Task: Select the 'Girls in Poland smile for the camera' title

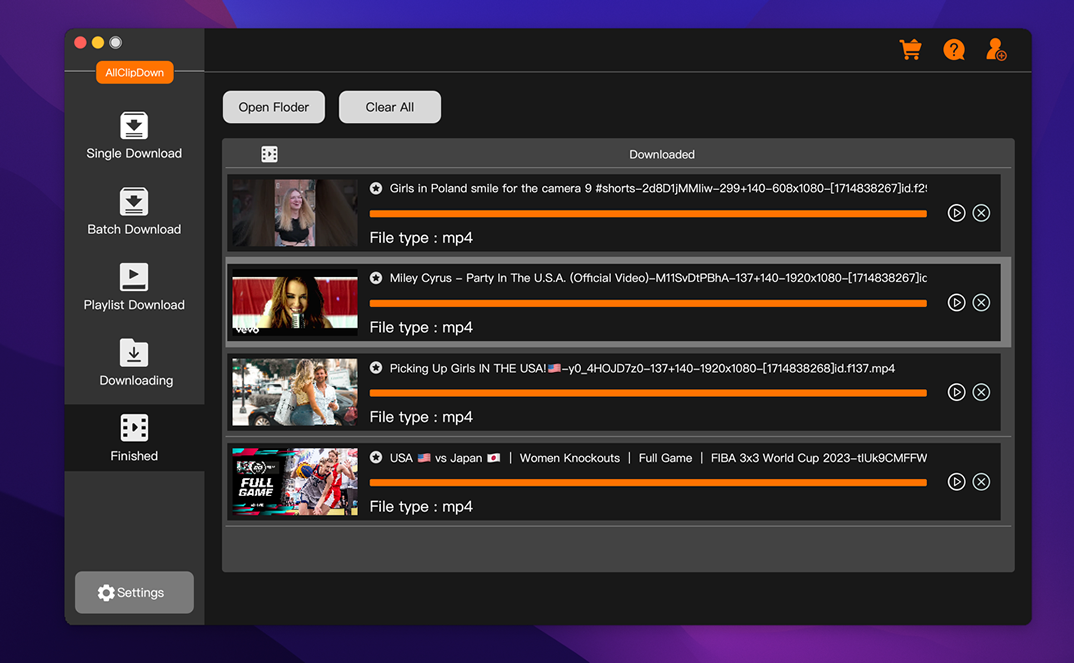Action: point(658,188)
